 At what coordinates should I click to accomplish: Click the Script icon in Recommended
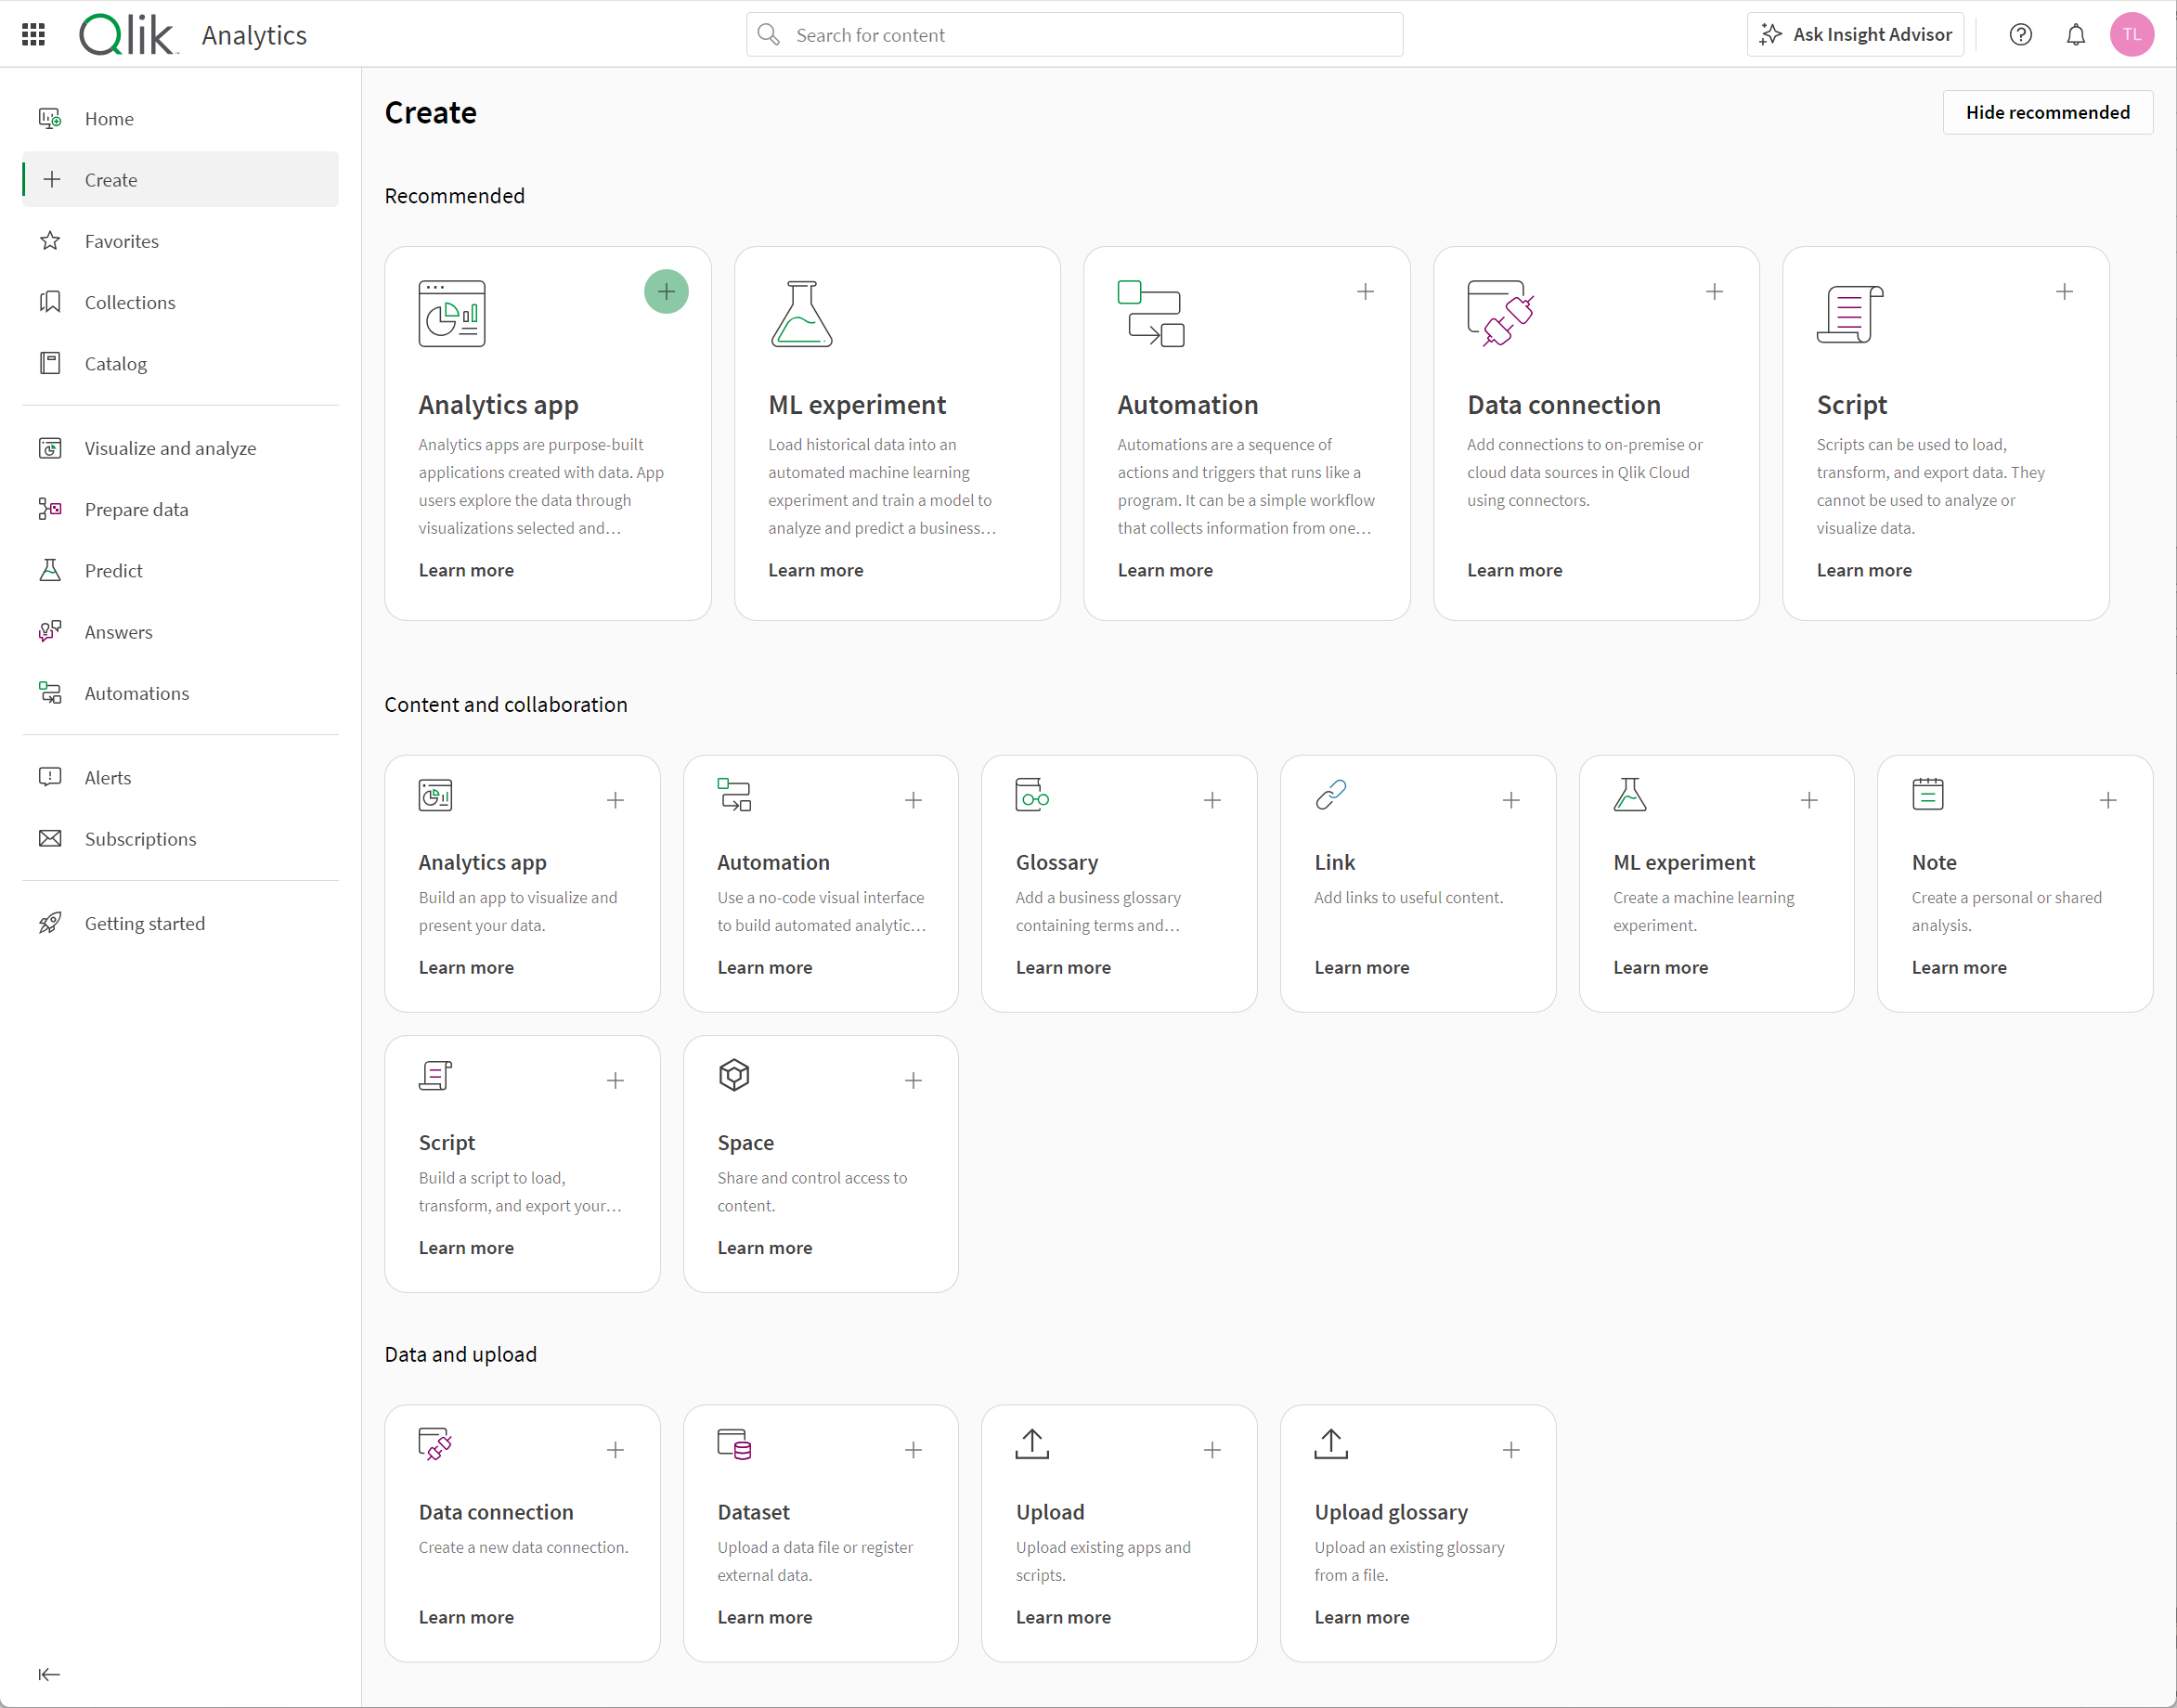[x=1850, y=315]
